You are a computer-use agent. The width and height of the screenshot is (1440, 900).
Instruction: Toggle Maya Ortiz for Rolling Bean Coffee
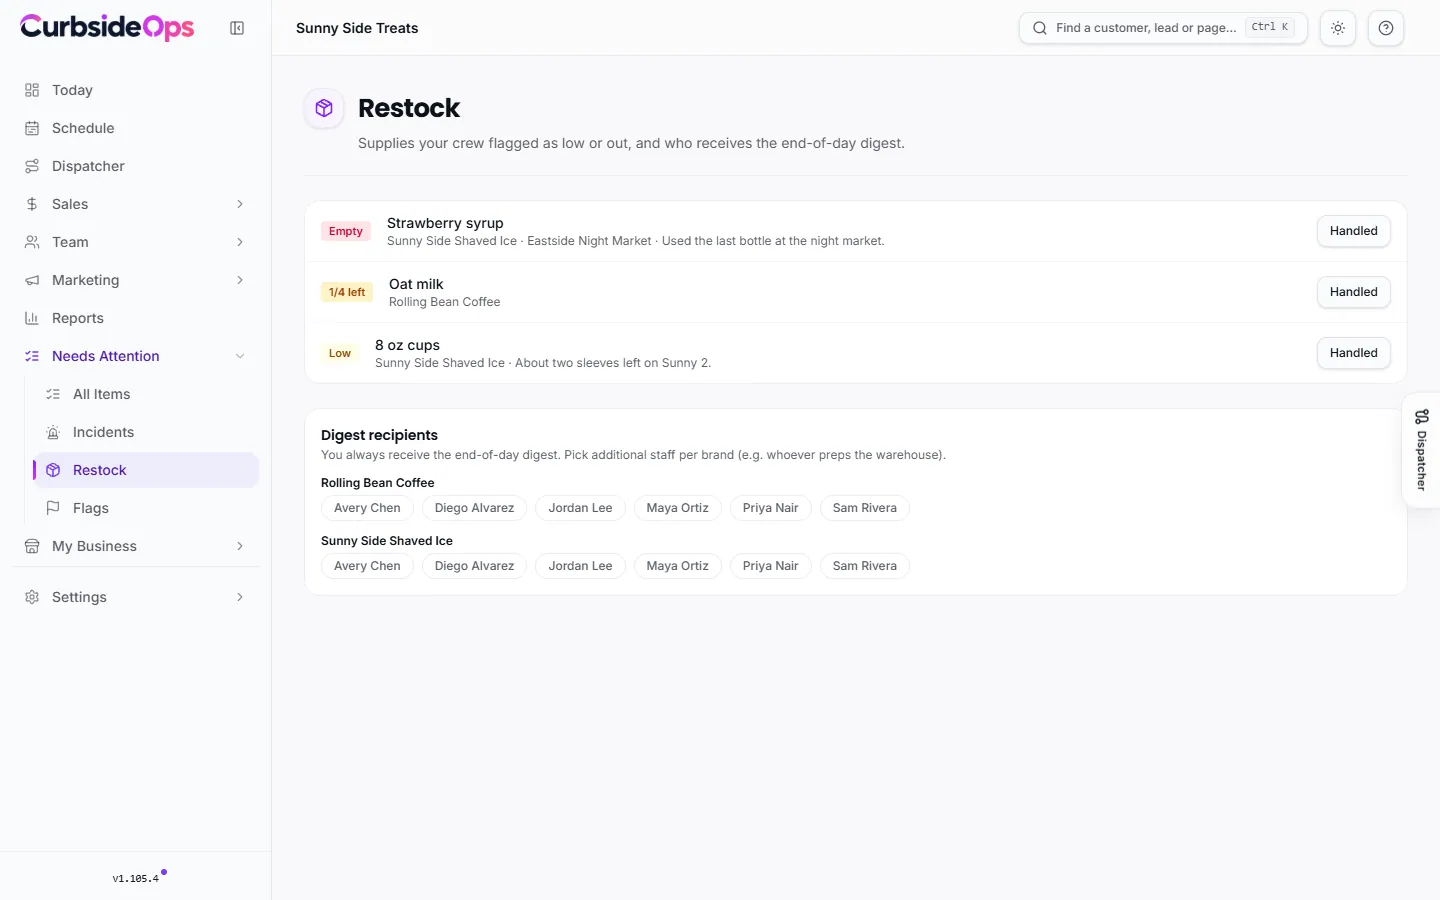[677, 508]
